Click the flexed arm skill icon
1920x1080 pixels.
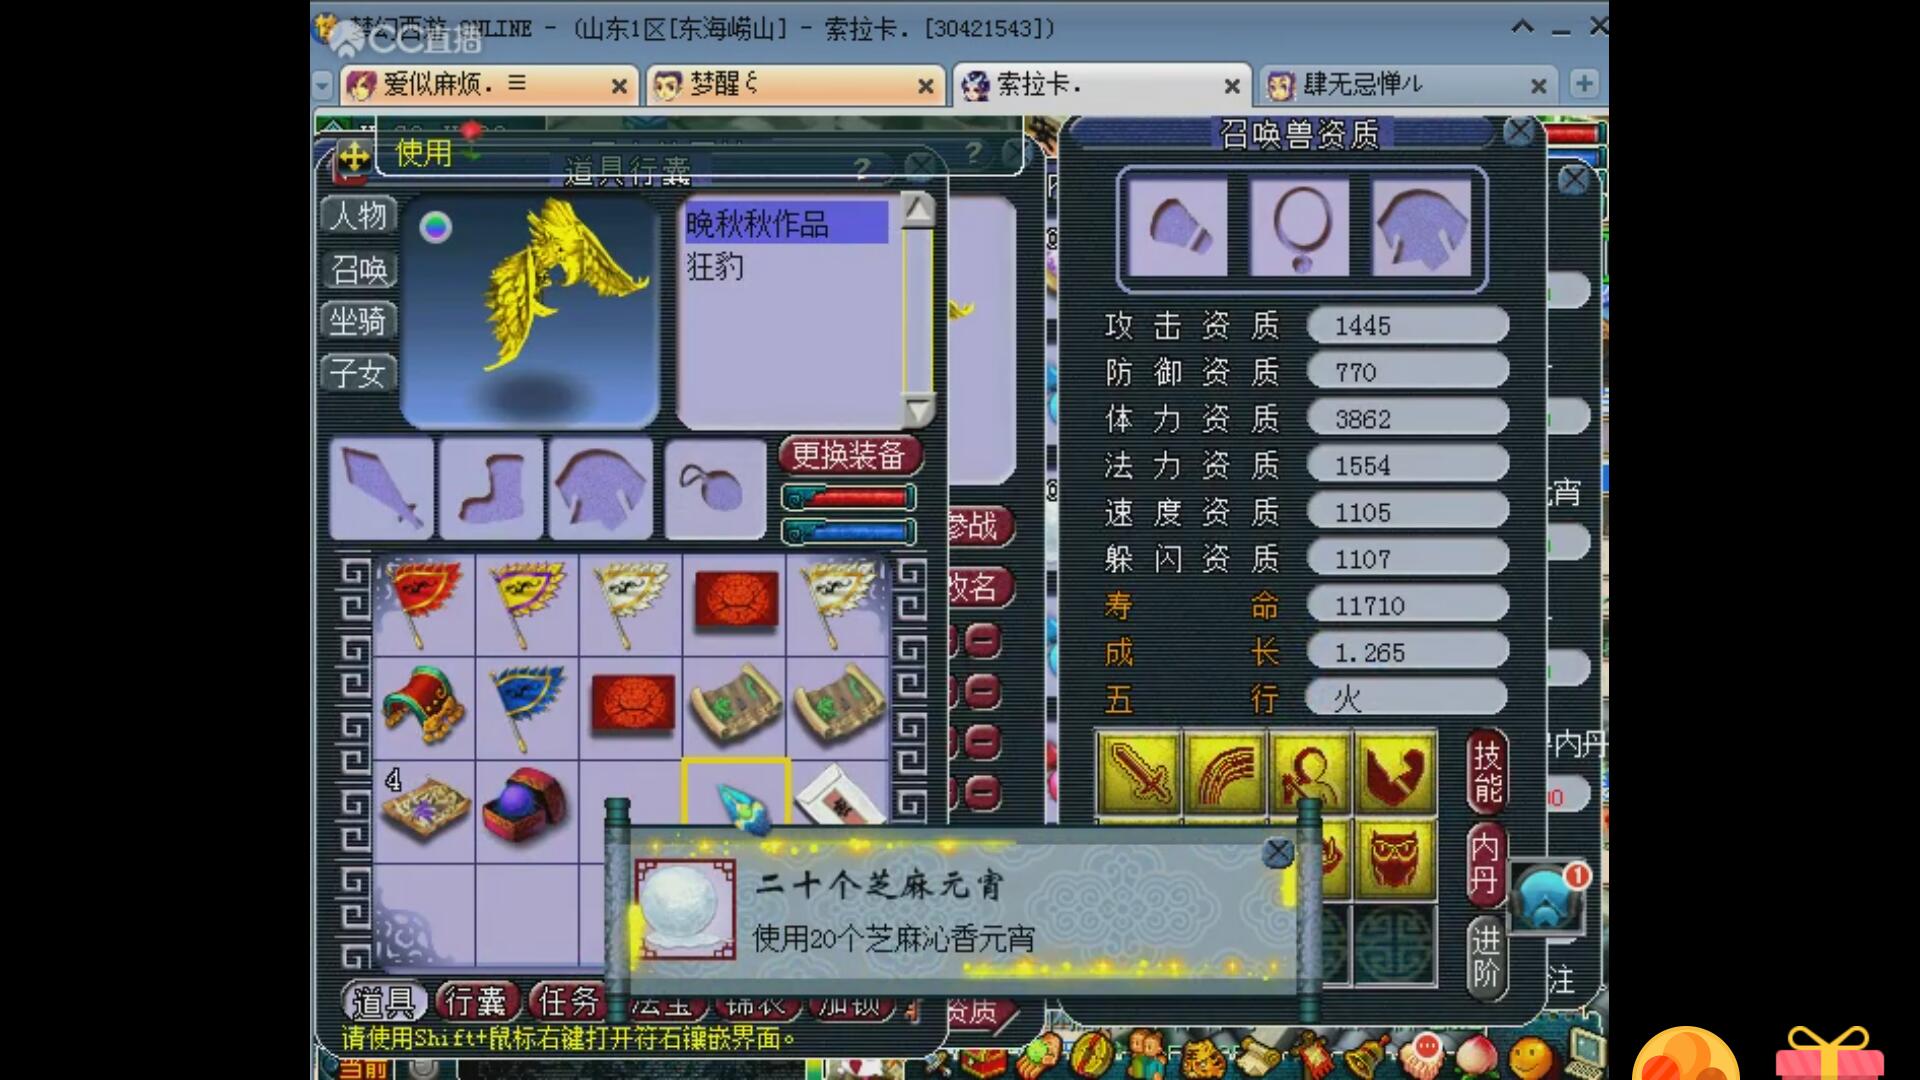coord(1395,773)
